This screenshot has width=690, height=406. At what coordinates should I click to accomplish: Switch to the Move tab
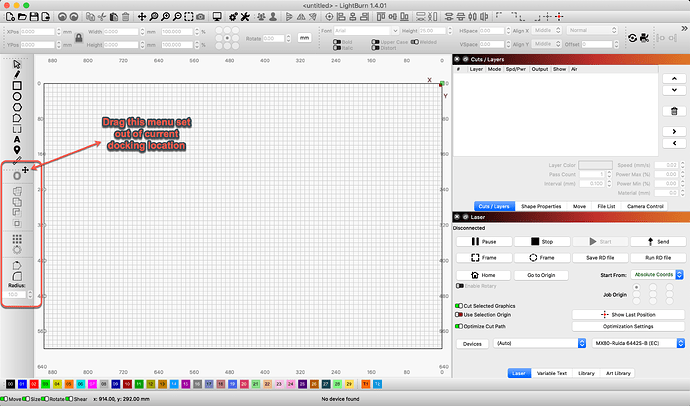(x=579, y=206)
